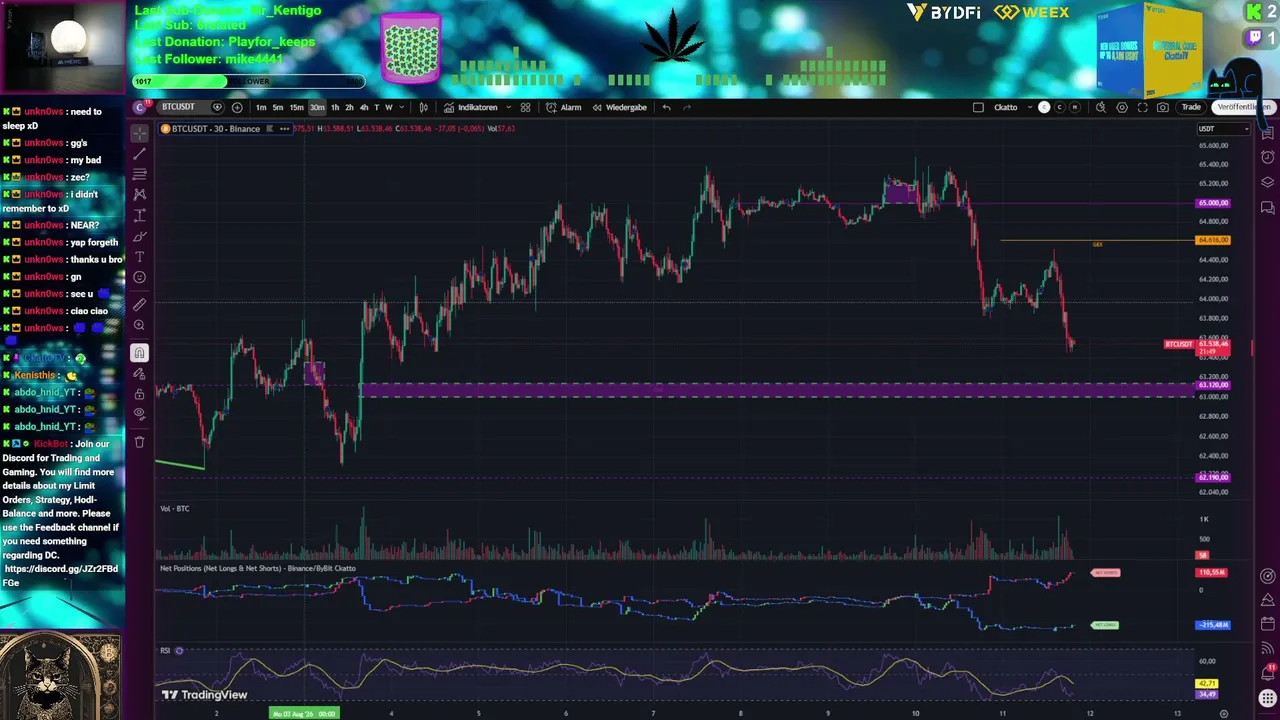Click the Vol BTC indicator label
Image resolution: width=1280 pixels, height=720 pixels.
click(x=175, y=509)
